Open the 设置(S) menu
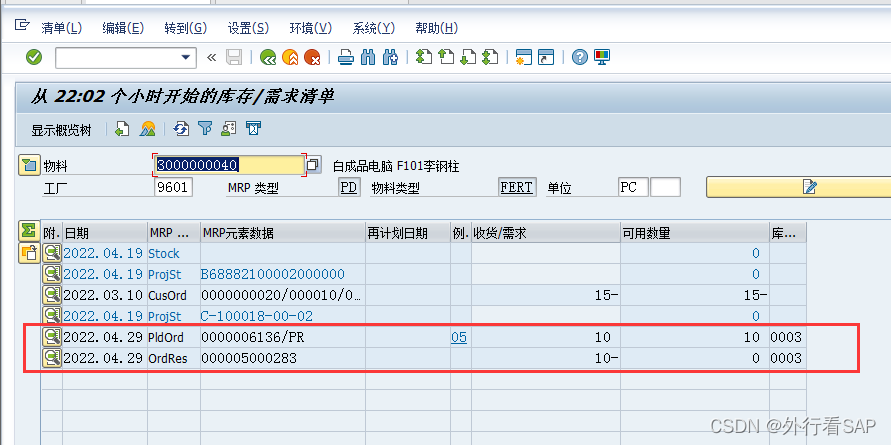This screenshot has width=891, height=445. point(247,27)
